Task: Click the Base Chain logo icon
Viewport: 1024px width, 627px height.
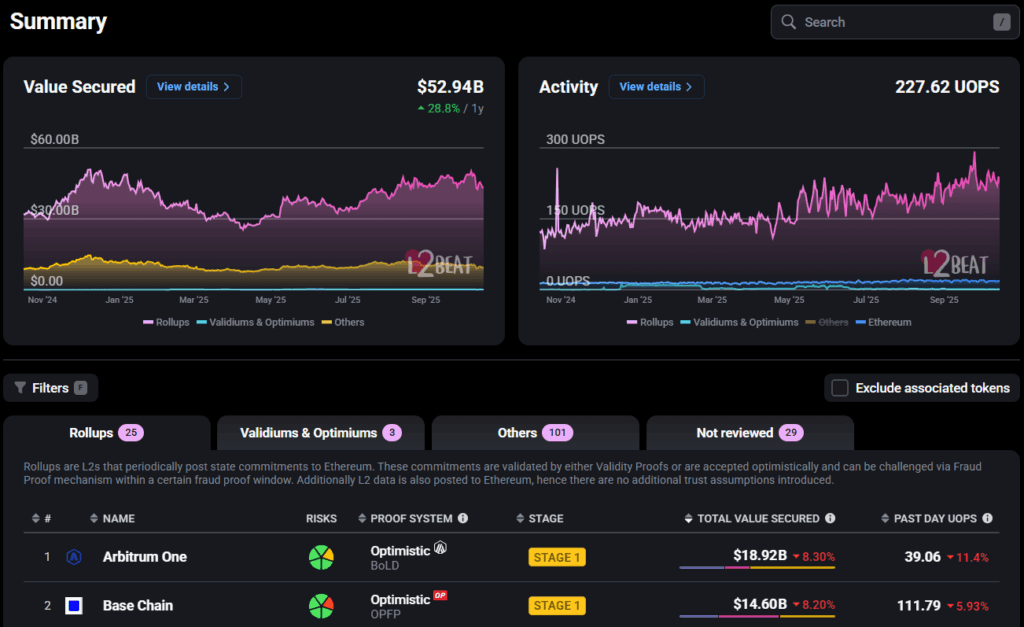Action: [74, 605]
